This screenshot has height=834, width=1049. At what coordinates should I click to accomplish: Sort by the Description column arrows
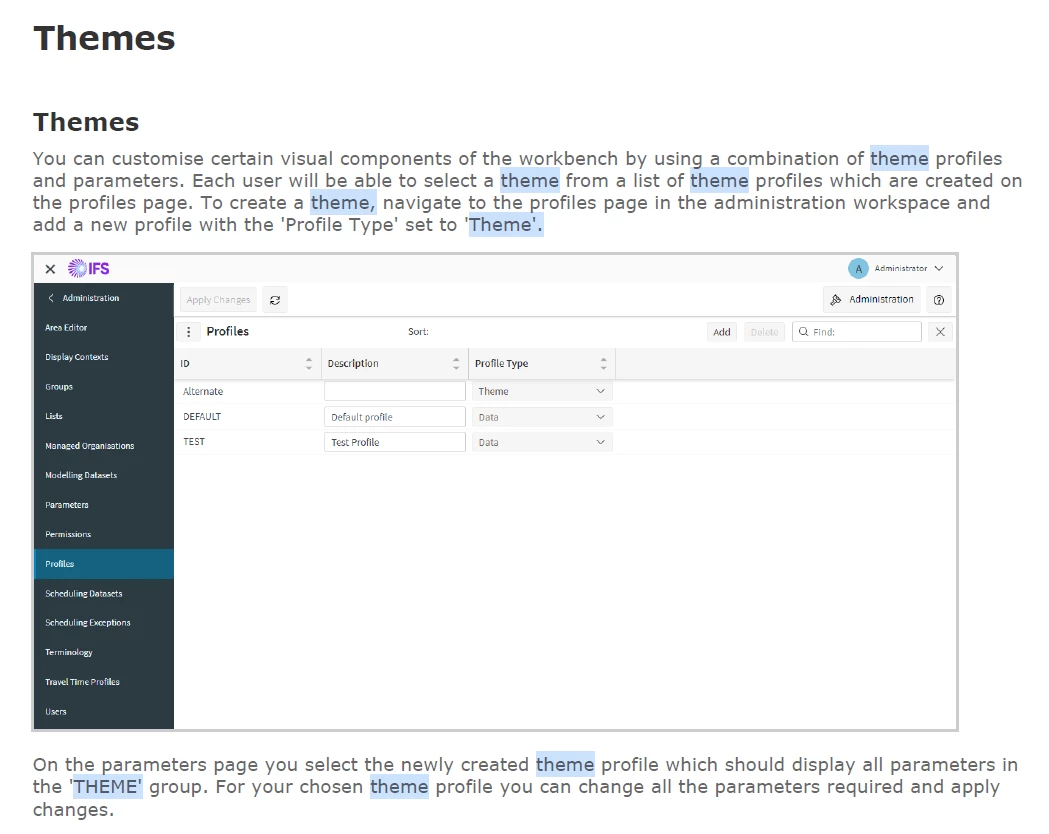click(456, 363)
